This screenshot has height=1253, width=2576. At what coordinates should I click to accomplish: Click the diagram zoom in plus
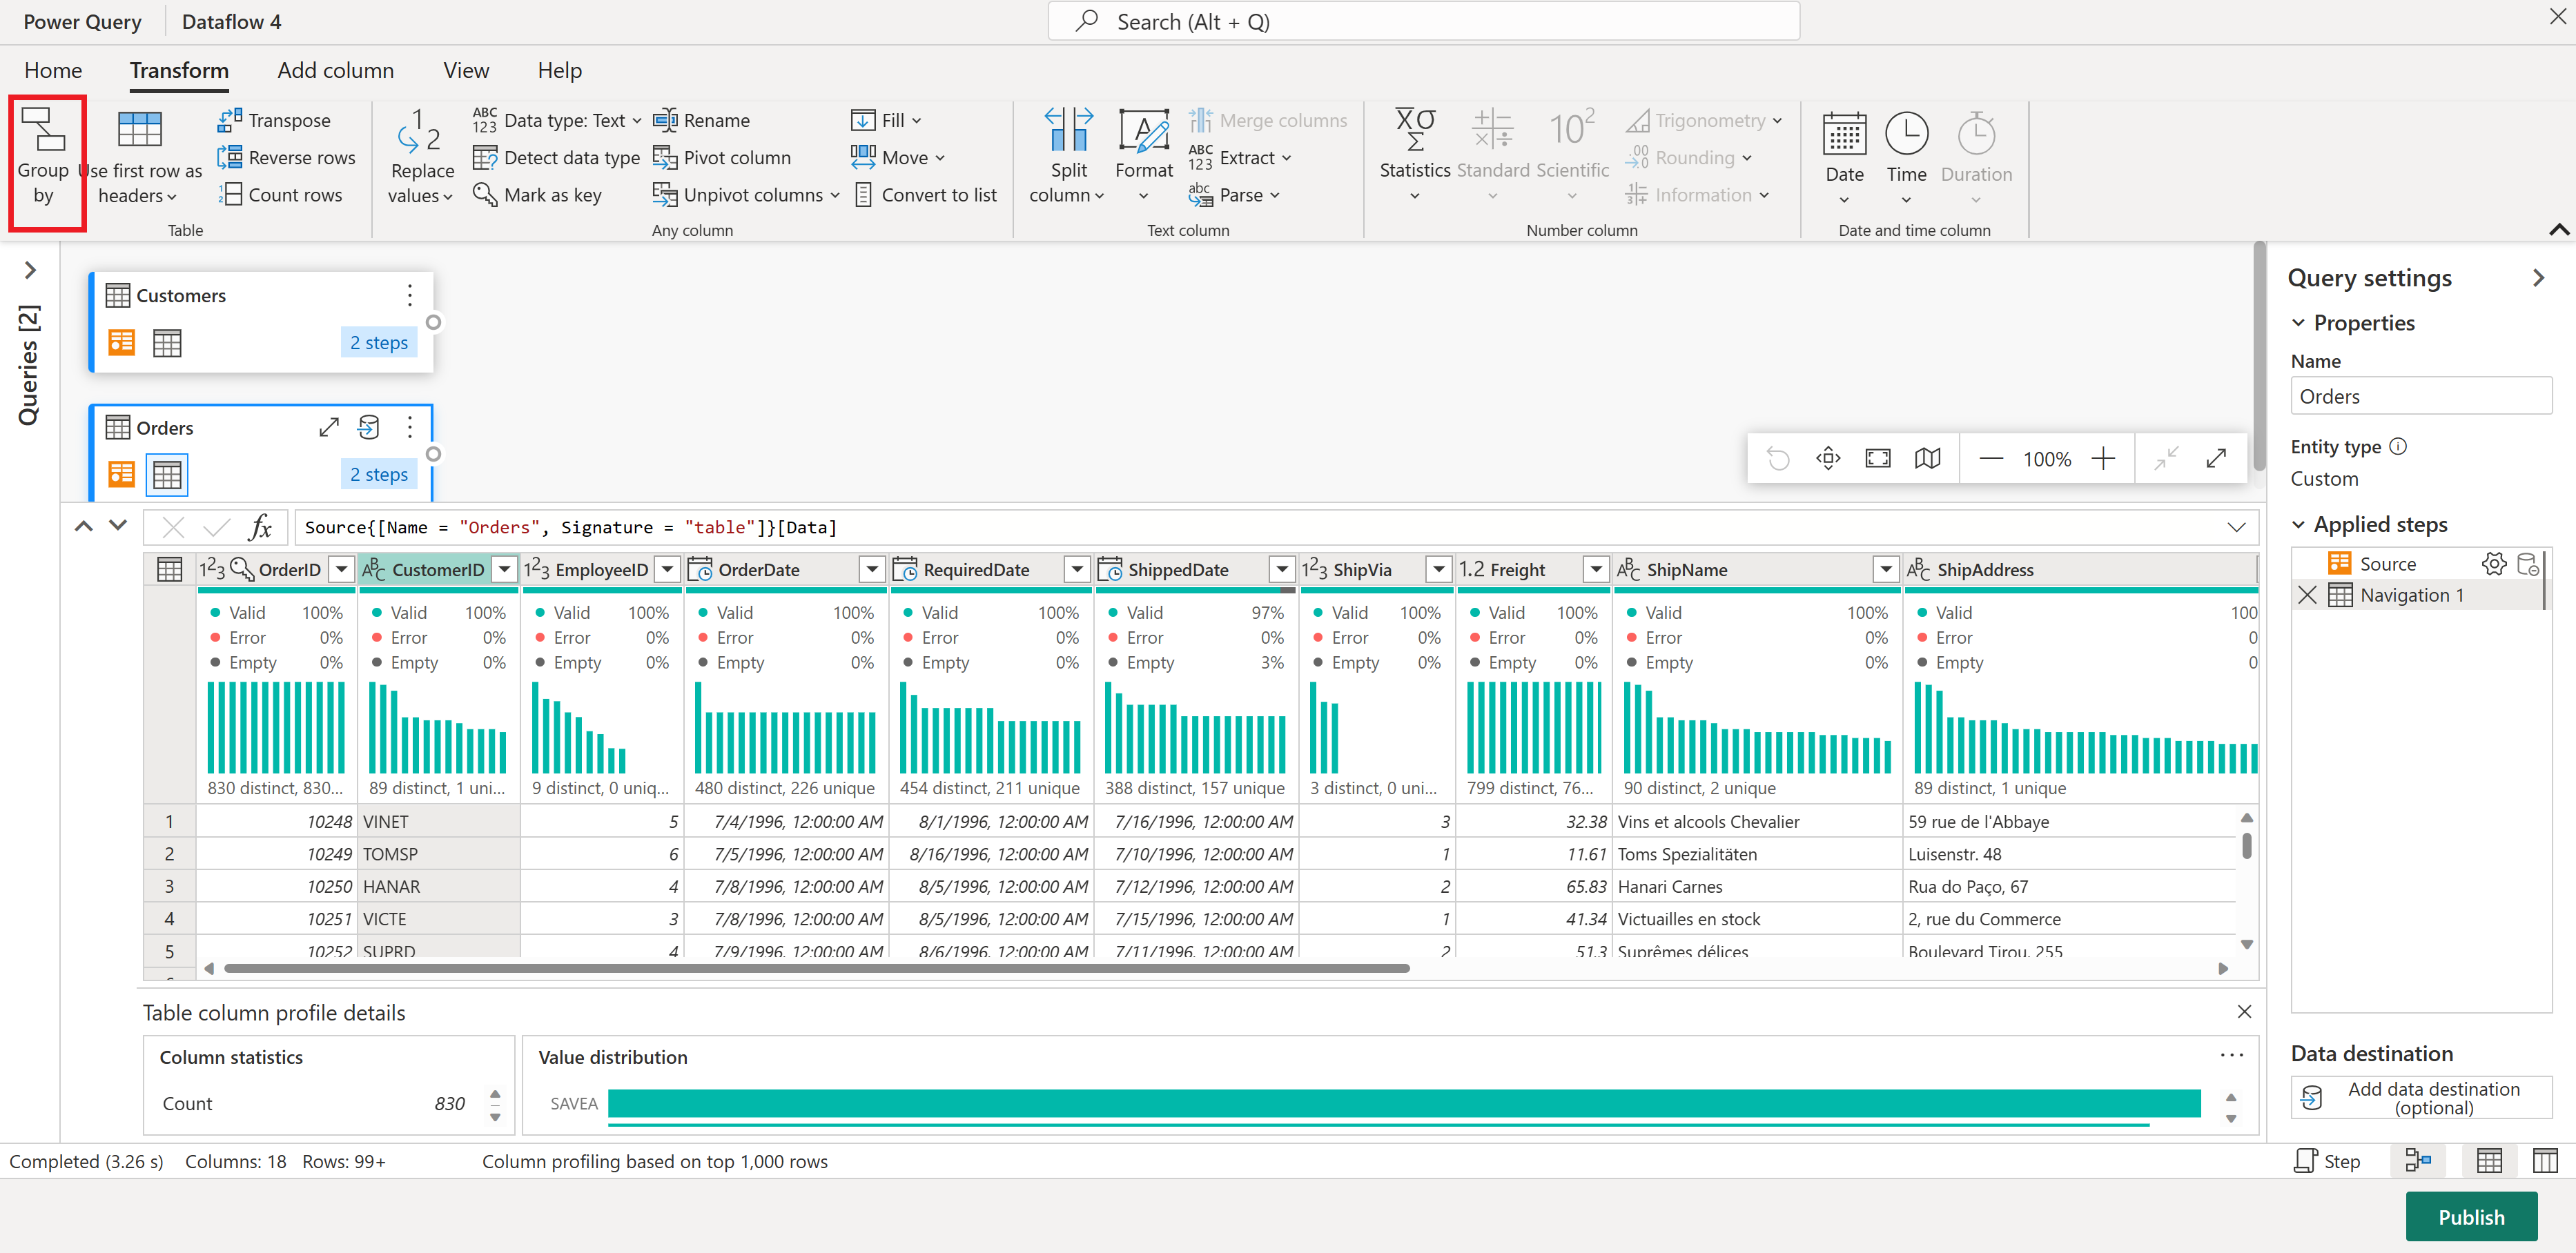pos(2103,459)
